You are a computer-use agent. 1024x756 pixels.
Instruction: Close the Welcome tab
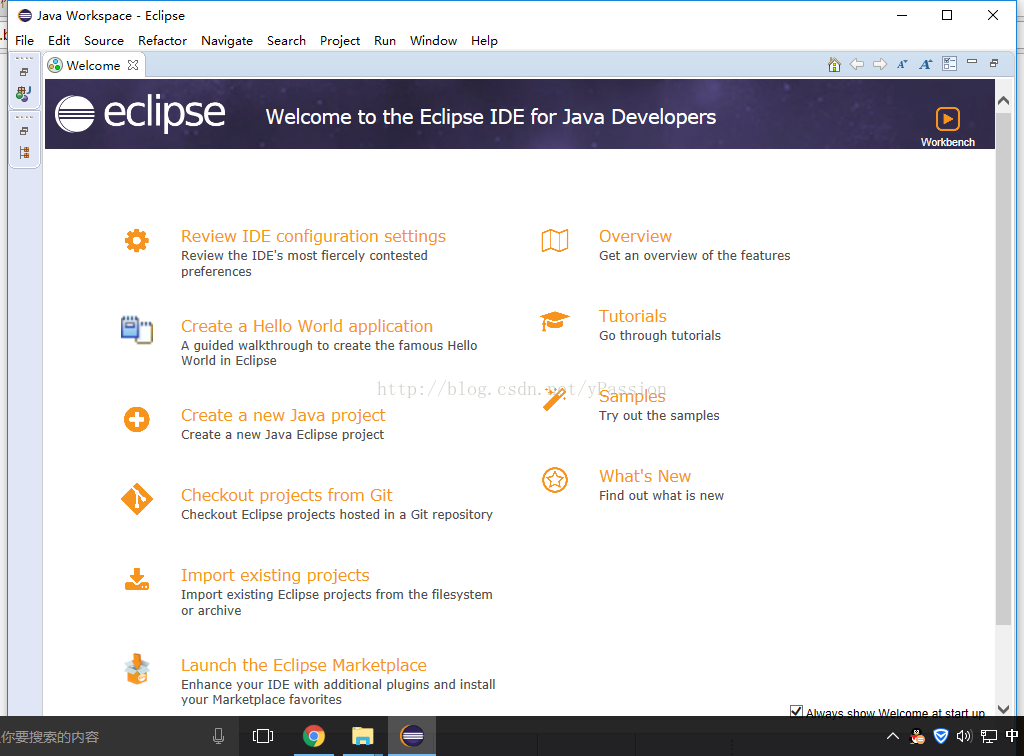point(133,65)
